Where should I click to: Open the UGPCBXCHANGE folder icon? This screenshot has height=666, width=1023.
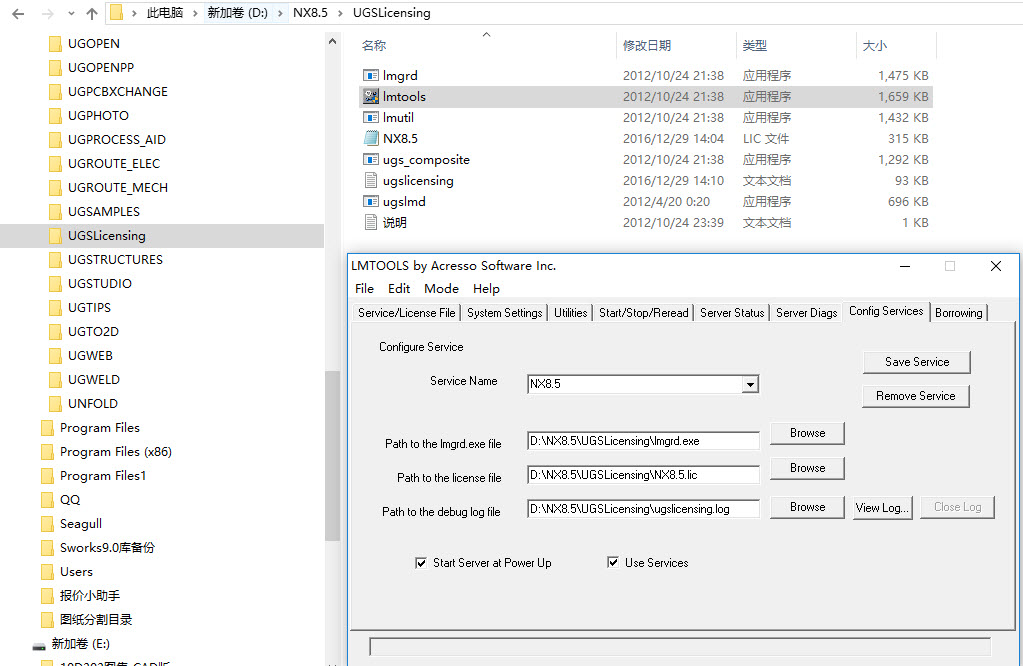click(55, 92)
